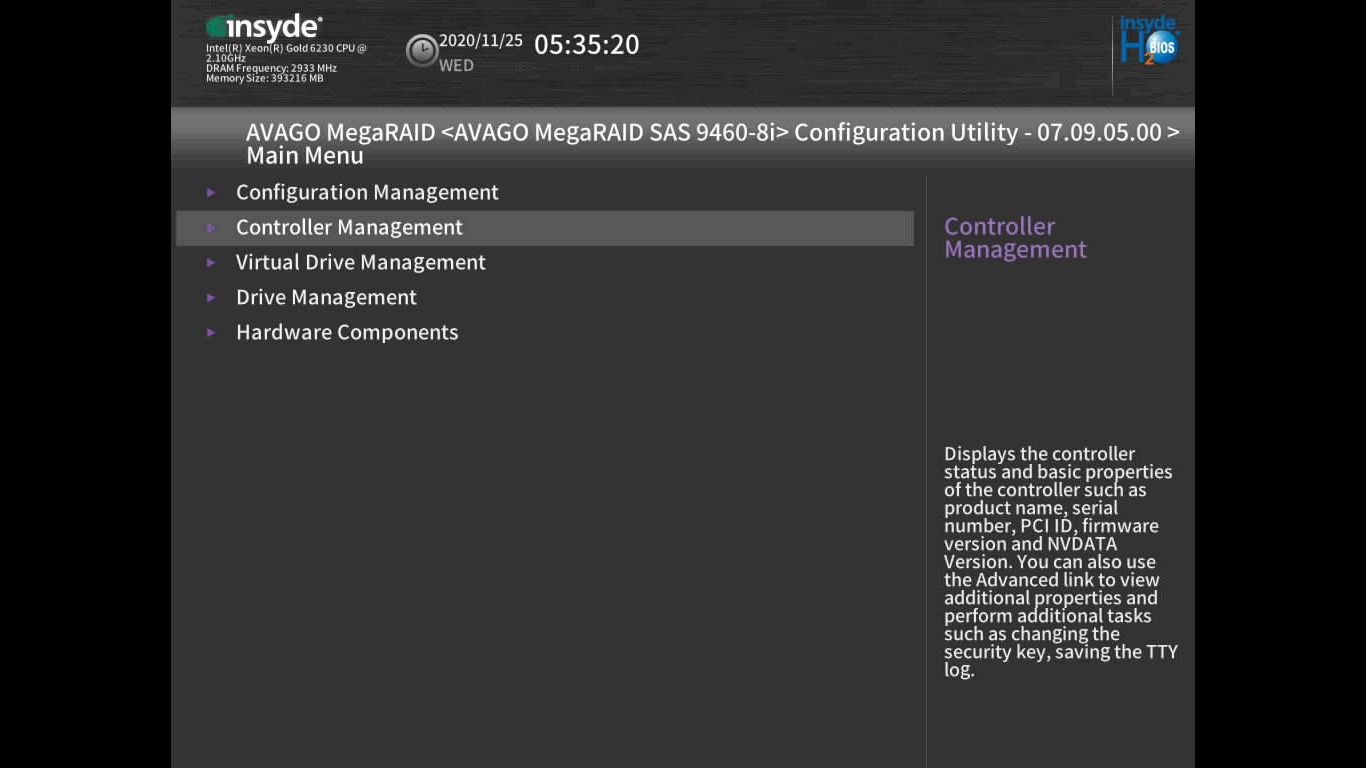Click the AVAGO MegaRAID Configuration Utility title
Screen dimensions: 1366x768
pyautogui.click(x=712, y=133)
